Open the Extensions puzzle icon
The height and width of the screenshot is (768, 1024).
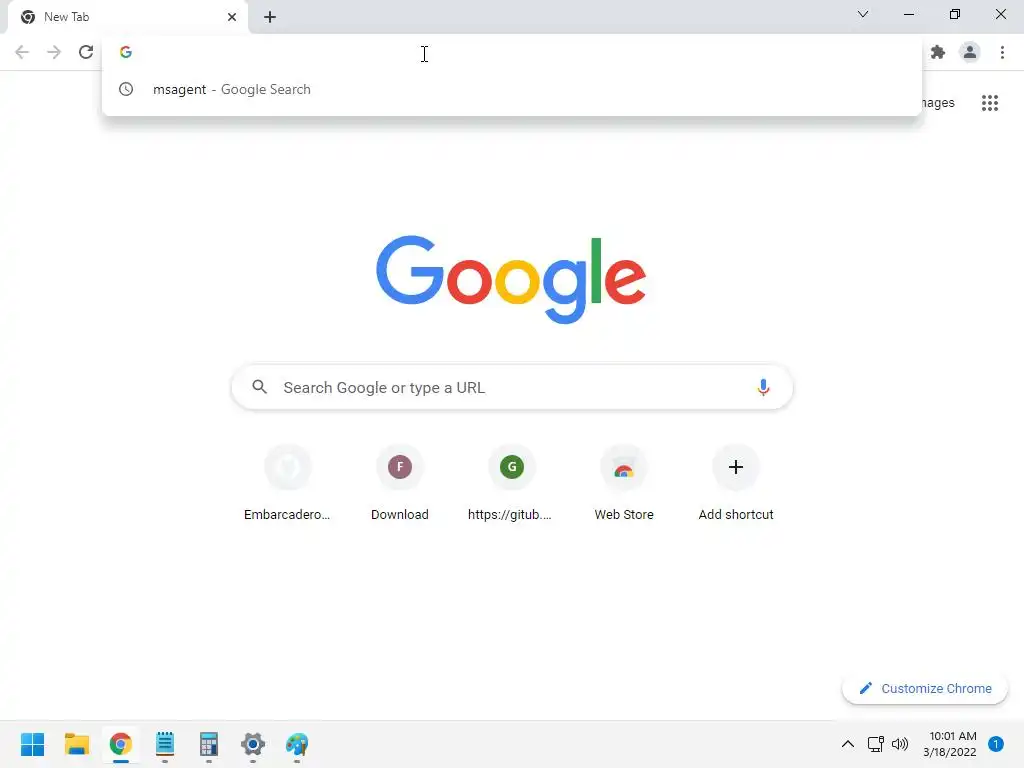tap(938, 52)
